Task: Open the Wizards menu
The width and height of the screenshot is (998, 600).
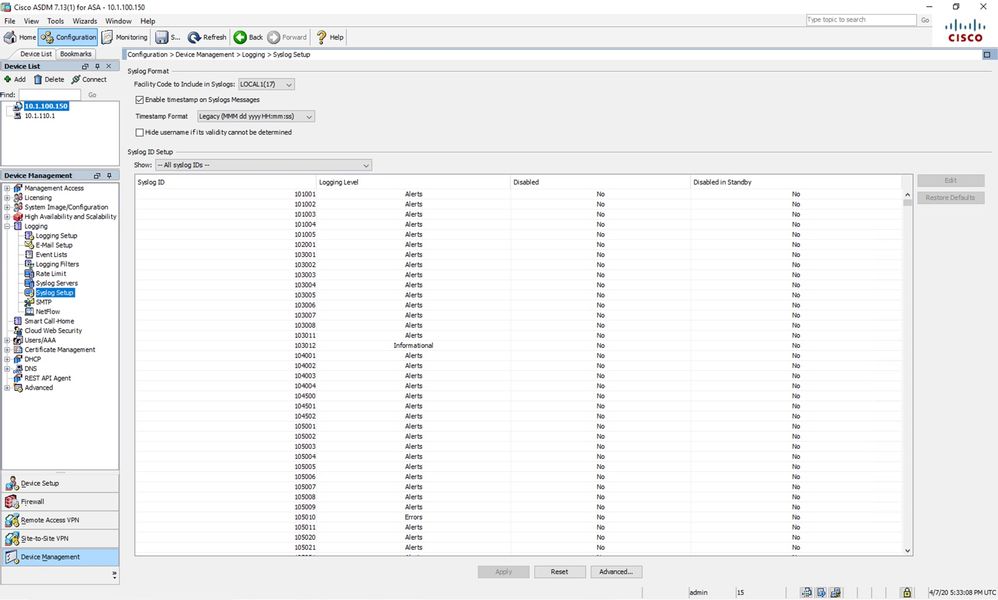Action: (x=85, y=21)
